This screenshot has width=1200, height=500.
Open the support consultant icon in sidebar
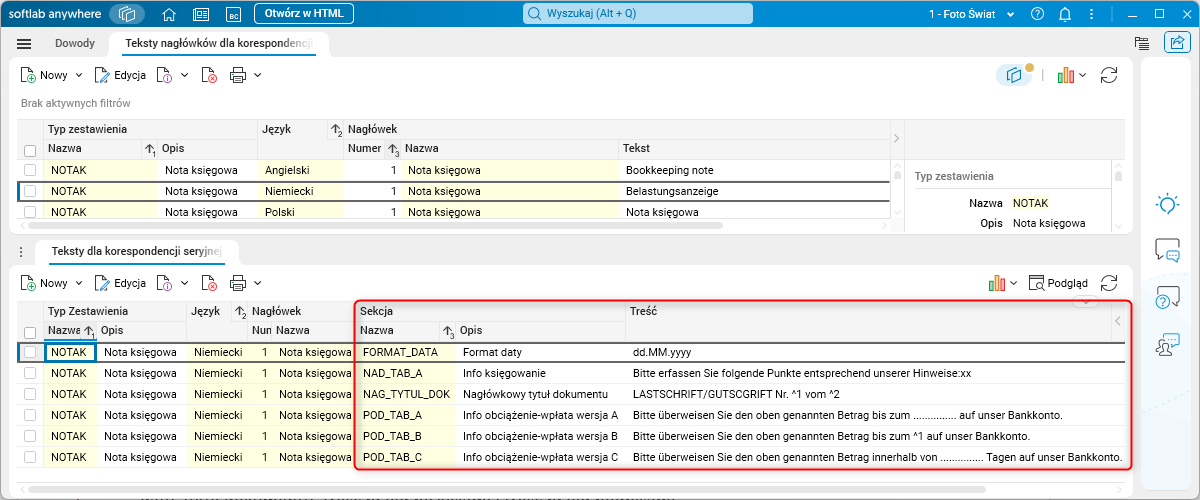coord(1167,345)
